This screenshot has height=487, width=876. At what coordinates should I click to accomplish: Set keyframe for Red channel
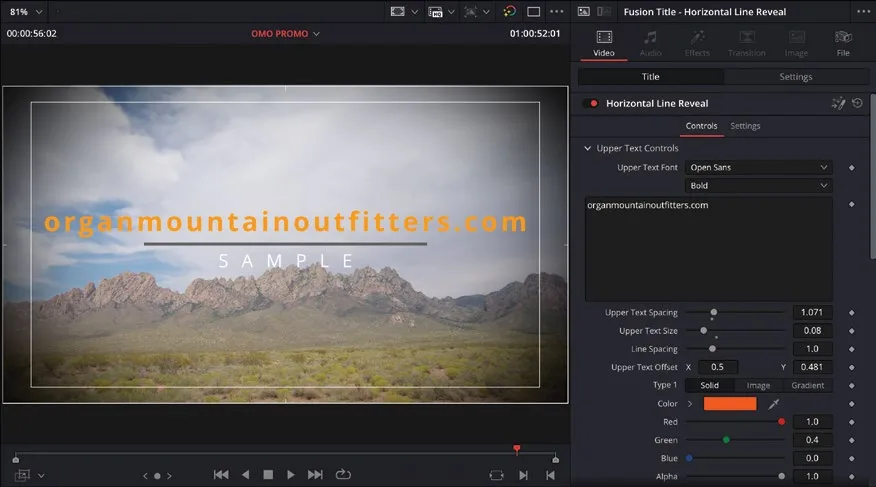[x=851, y=422]
